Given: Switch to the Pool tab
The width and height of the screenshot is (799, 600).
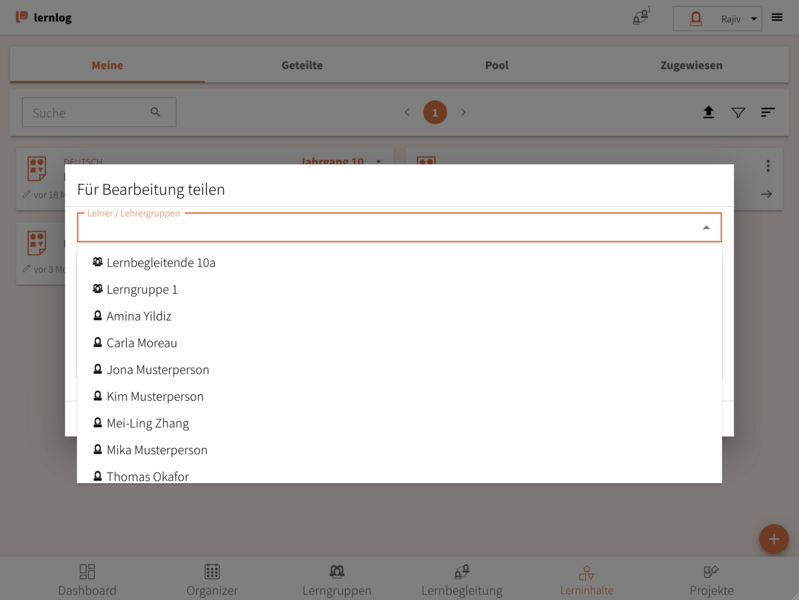Looking at the screenshot, I should [x=497, y=65].
